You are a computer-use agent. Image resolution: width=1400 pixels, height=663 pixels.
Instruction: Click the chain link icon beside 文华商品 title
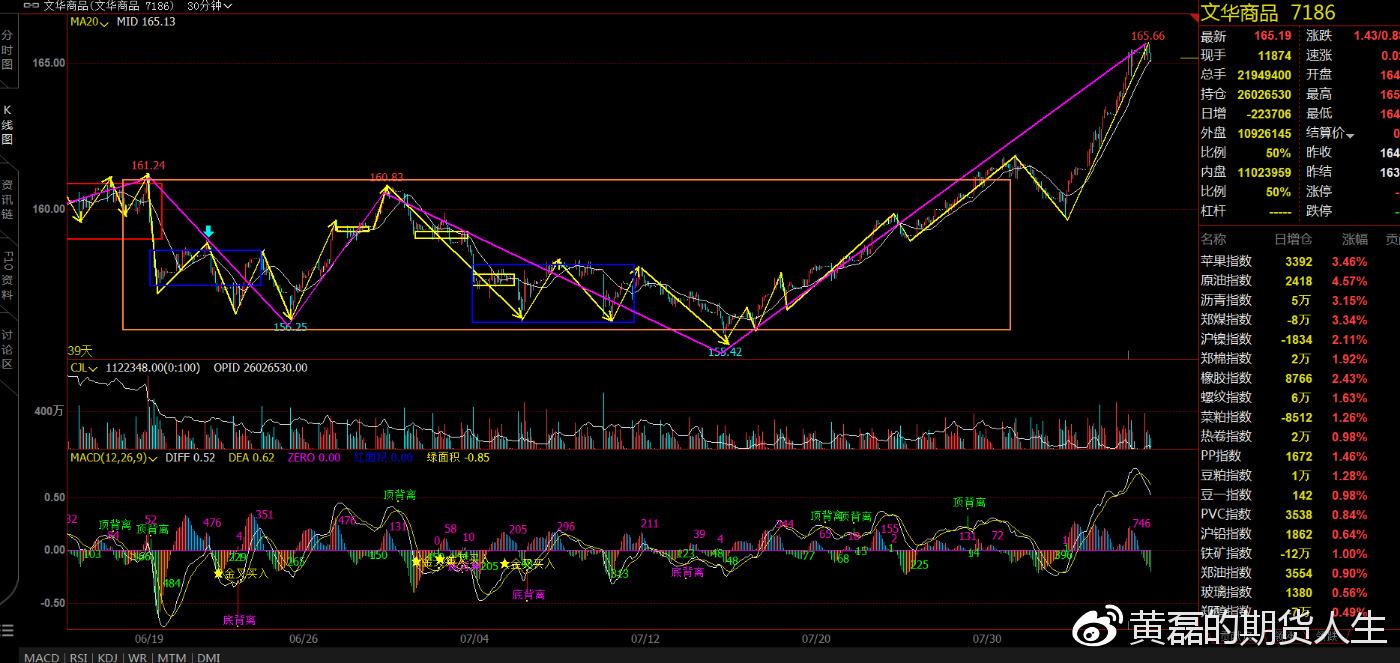pyautogui.click(x=32, y=6)
